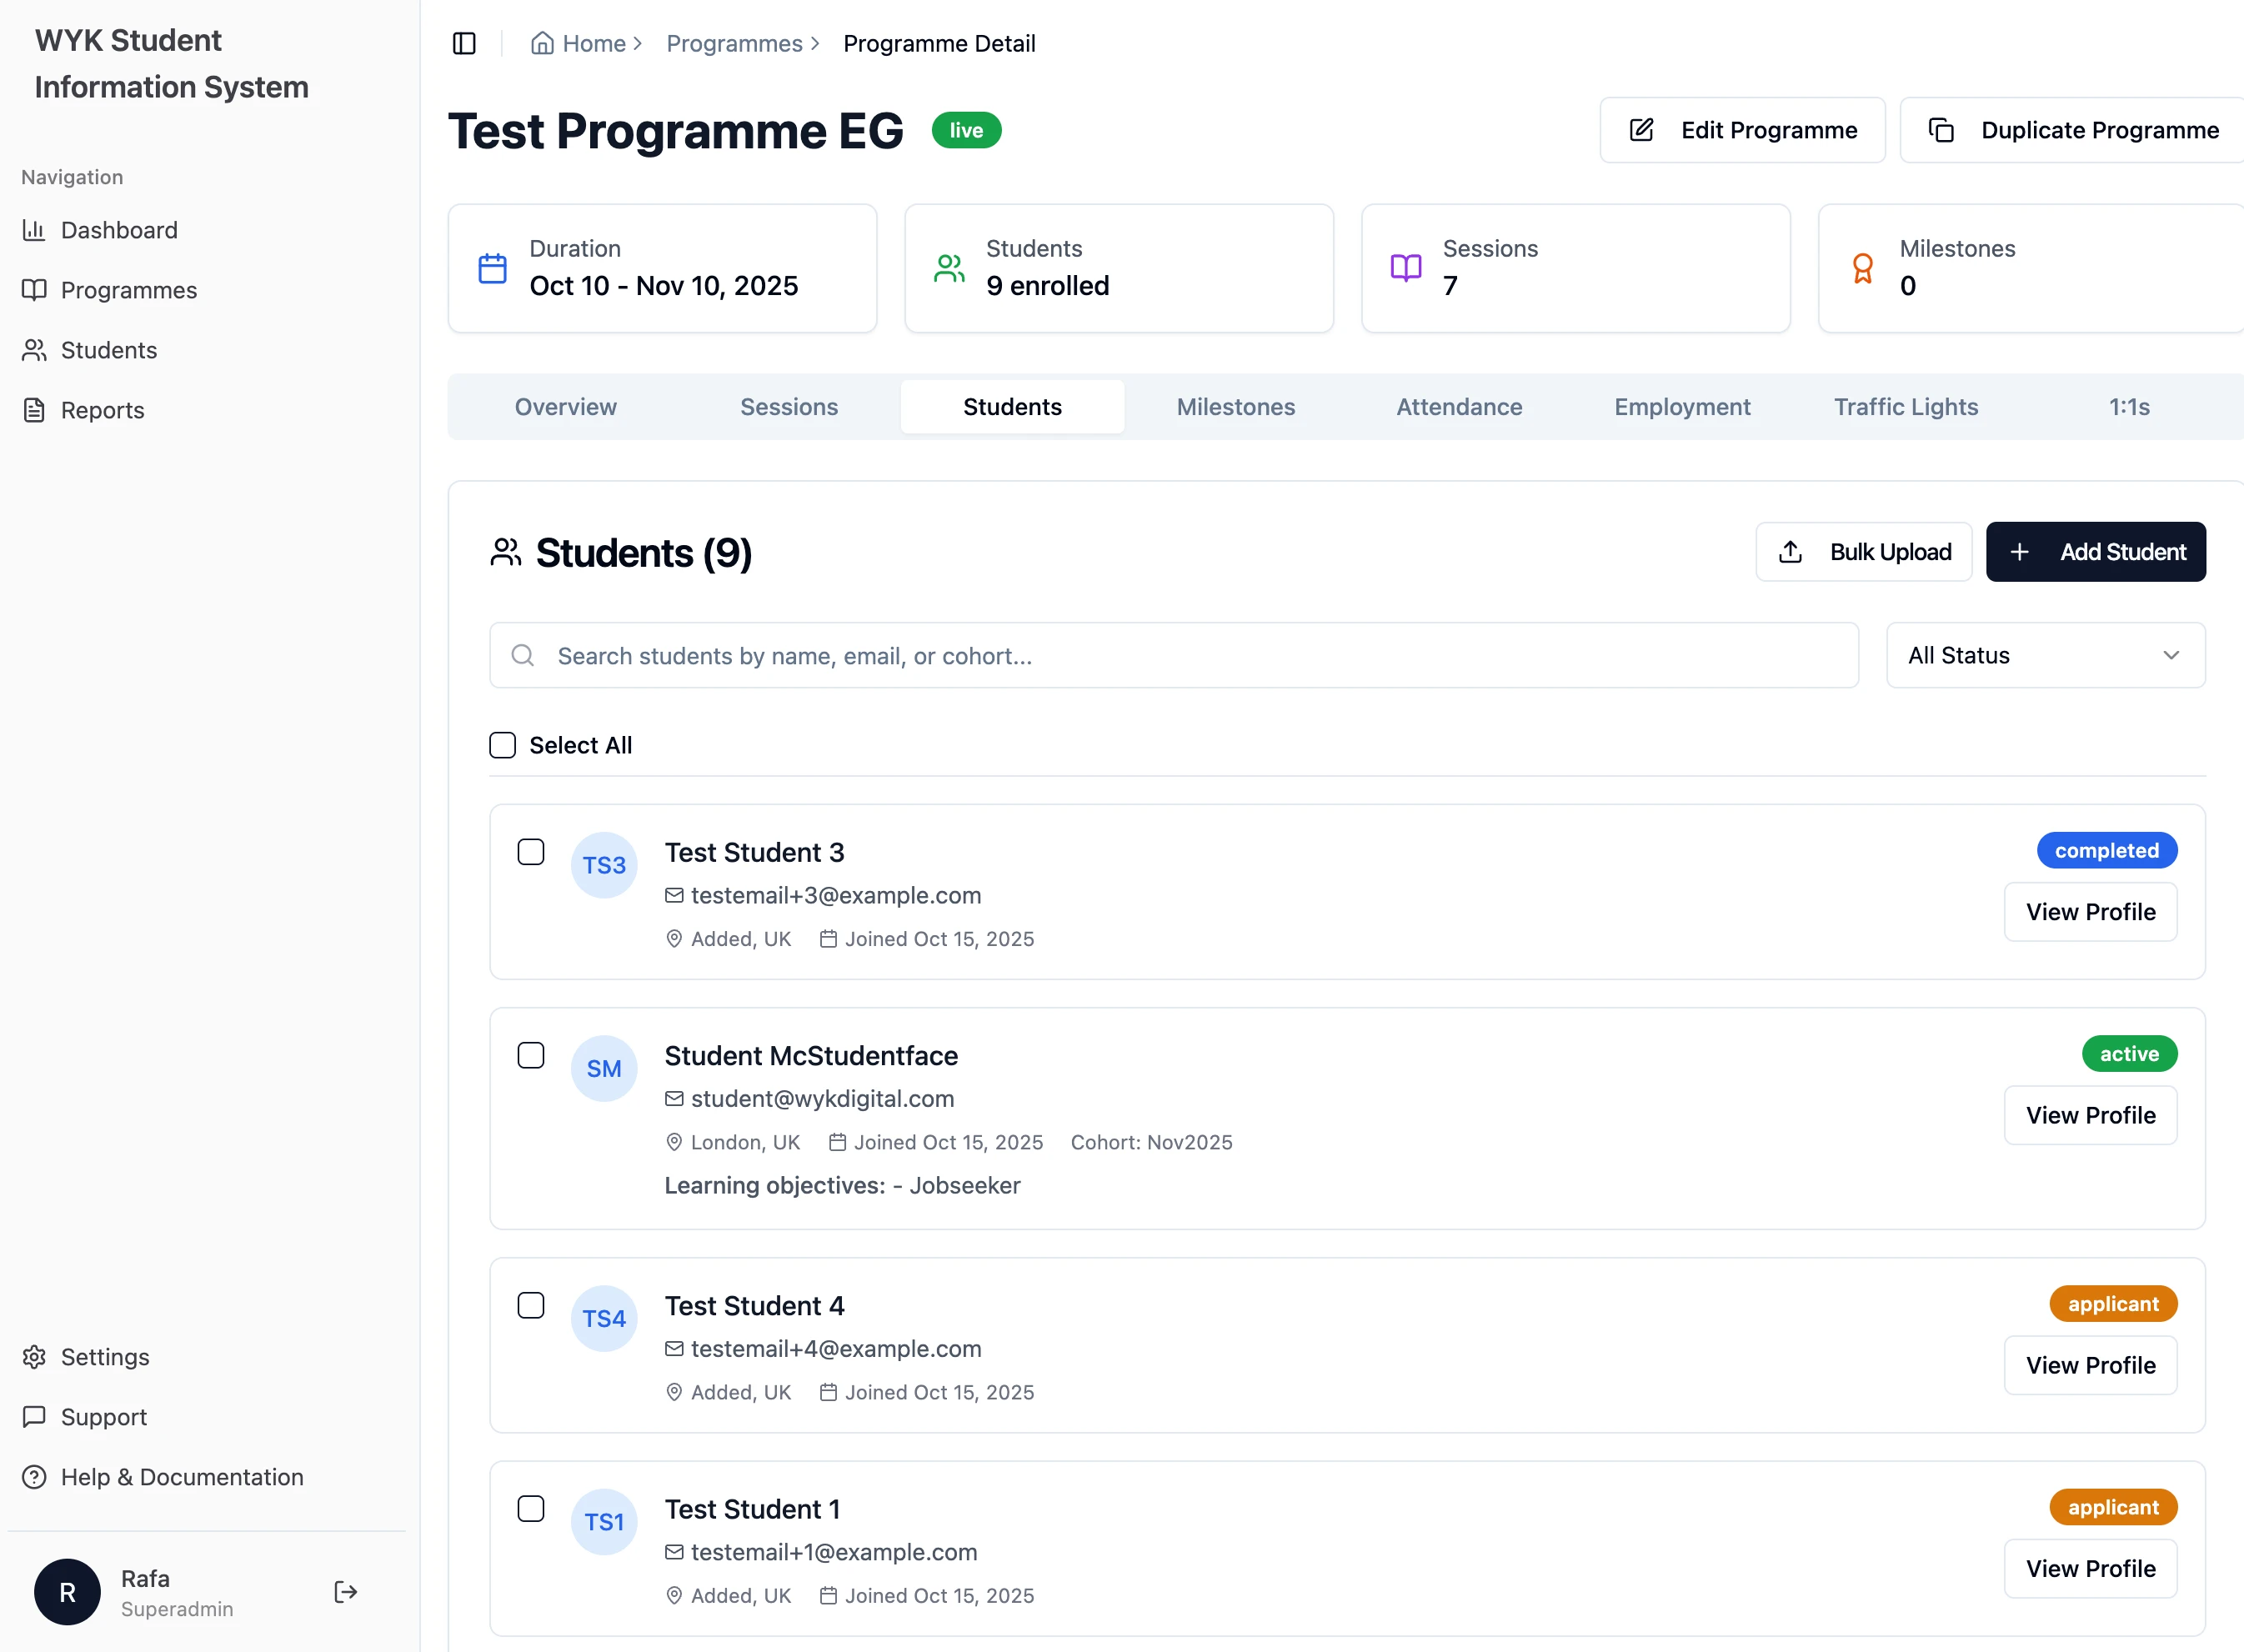Image resolution: width=2244 pixels, height=1652 pixels.
Task: Switch to the Attendance tab
Action: click(1459, 407)
